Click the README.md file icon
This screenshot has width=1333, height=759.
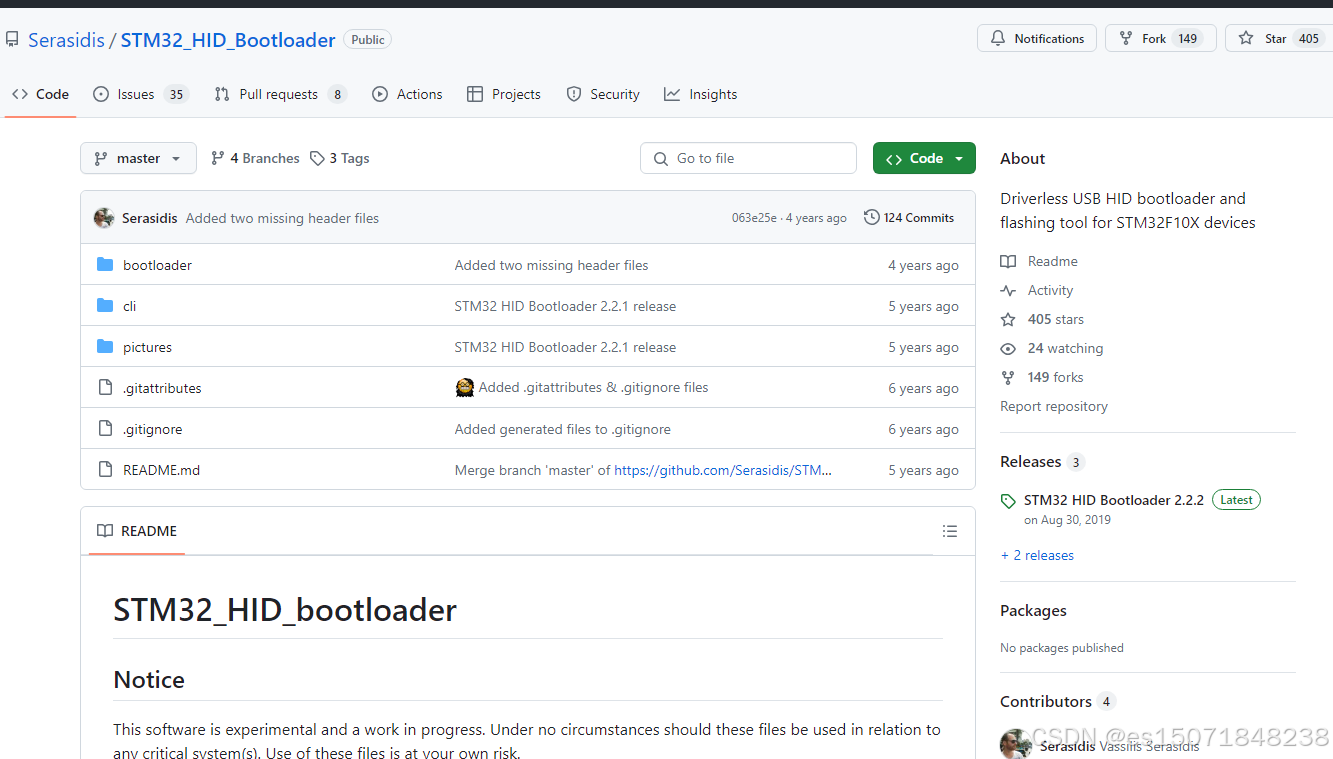105,470
